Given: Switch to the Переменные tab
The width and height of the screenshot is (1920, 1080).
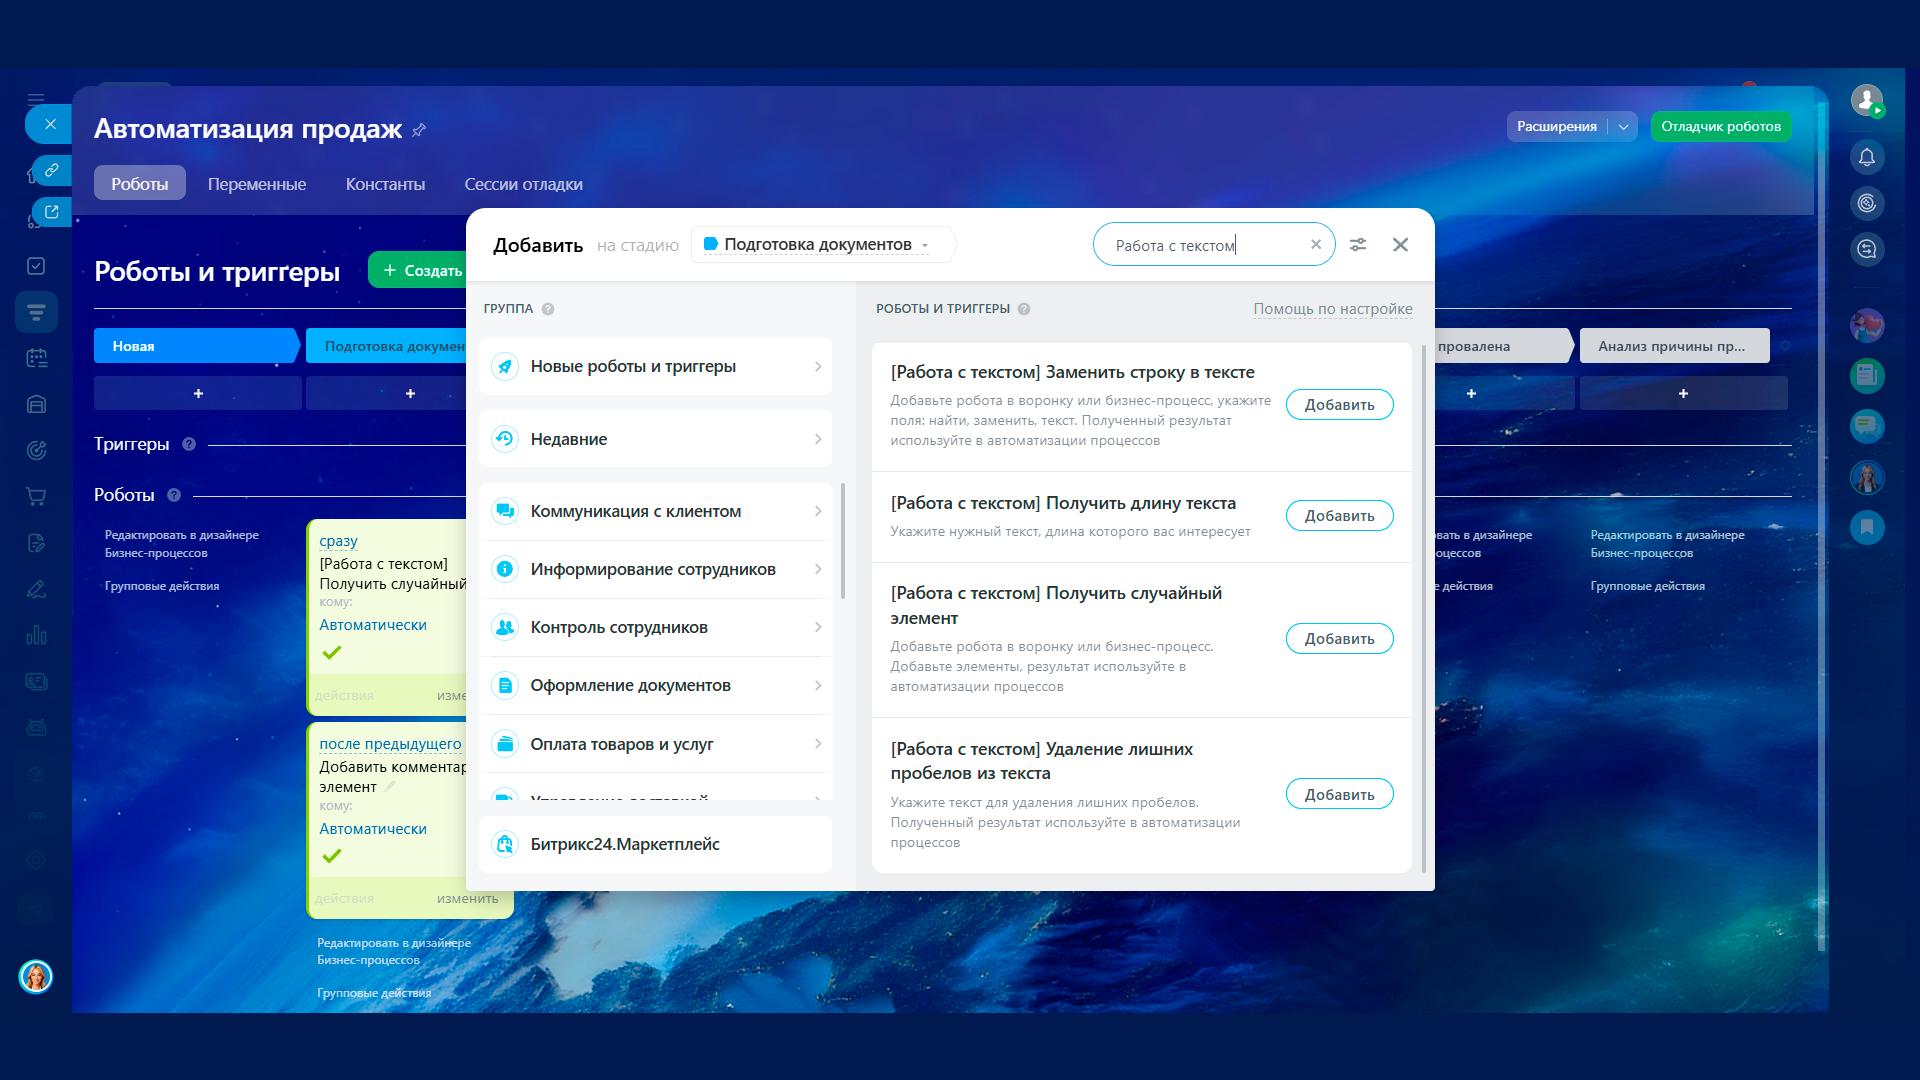Looking at the screenshot, I should tap(257, 184).
